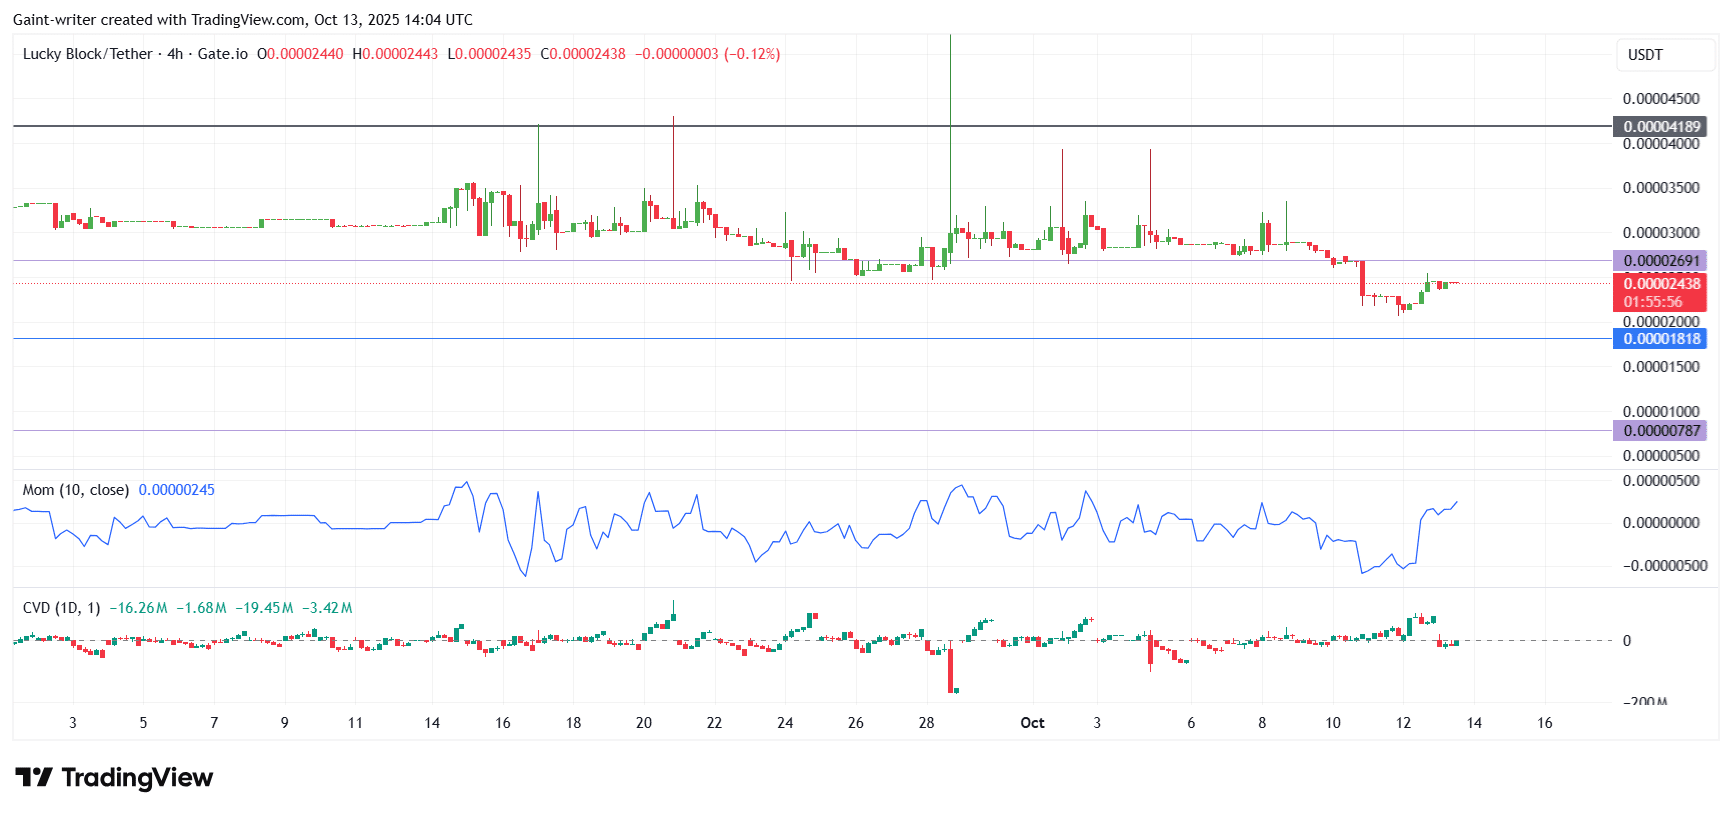The image size is (1732, 815).
Task: Click the candle countdown timer 01:55:56
Action: [1653, 302]
